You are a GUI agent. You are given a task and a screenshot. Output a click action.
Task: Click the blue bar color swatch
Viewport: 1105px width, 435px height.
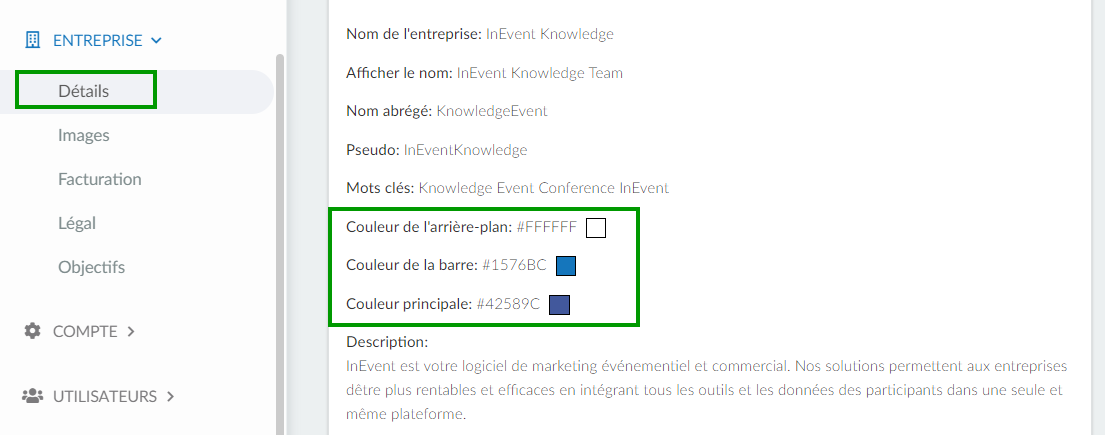[567, 266]
